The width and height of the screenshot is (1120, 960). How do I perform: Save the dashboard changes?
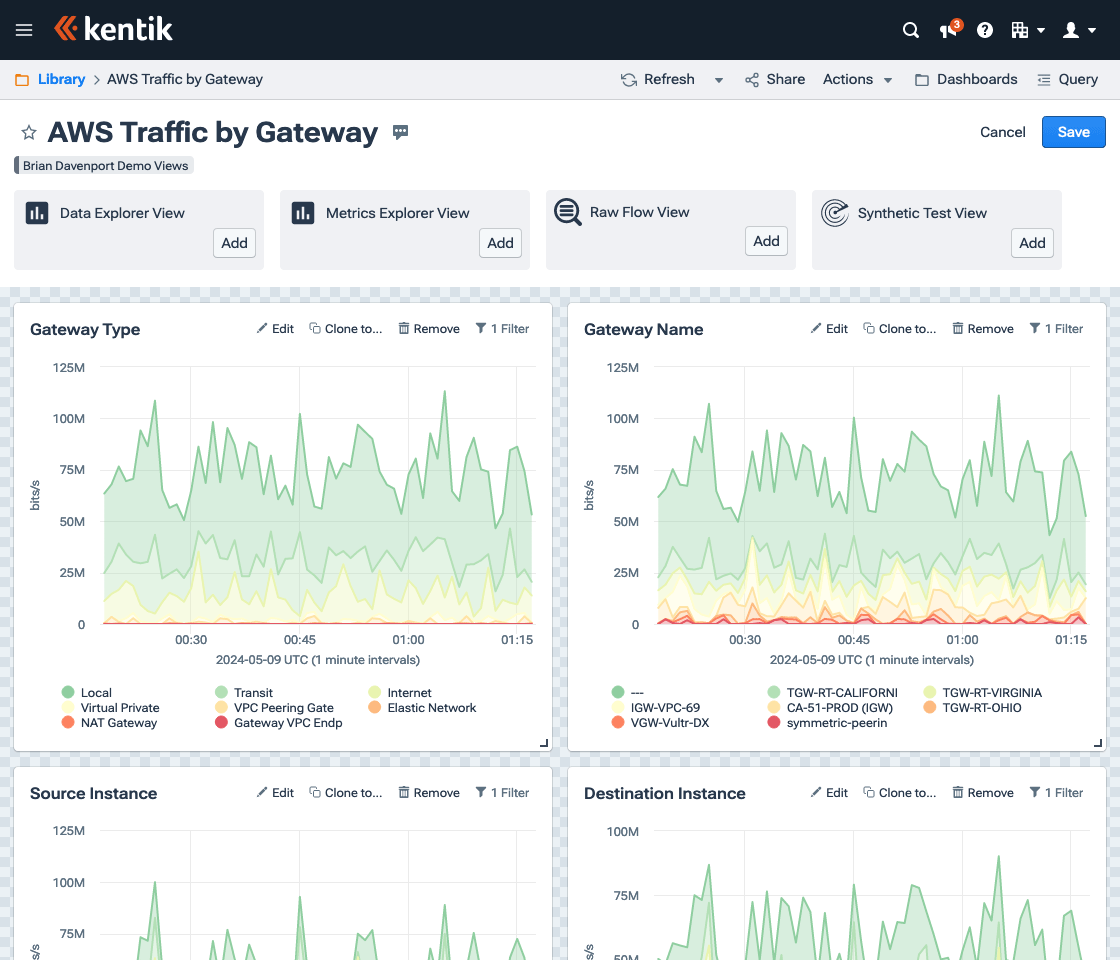point(1073,131)
